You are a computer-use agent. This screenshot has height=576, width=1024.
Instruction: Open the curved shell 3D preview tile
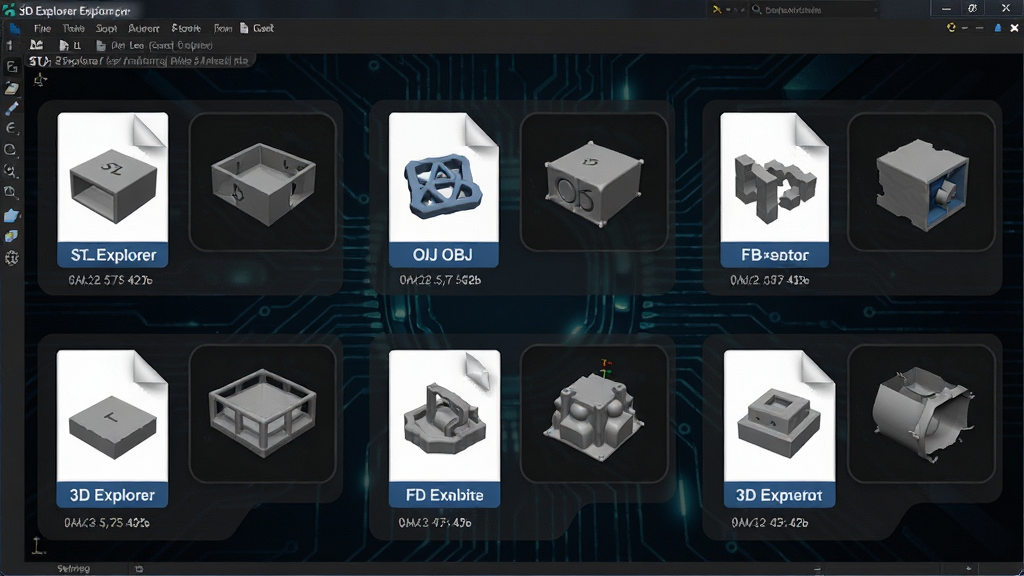pyautogui.click(x=921, y=414)
